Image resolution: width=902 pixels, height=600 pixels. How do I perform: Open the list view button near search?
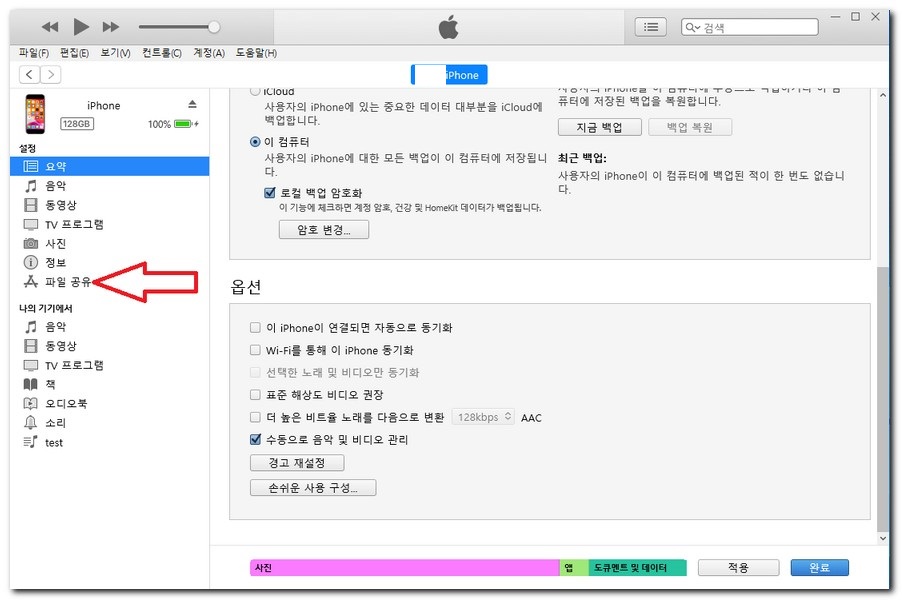650,27
